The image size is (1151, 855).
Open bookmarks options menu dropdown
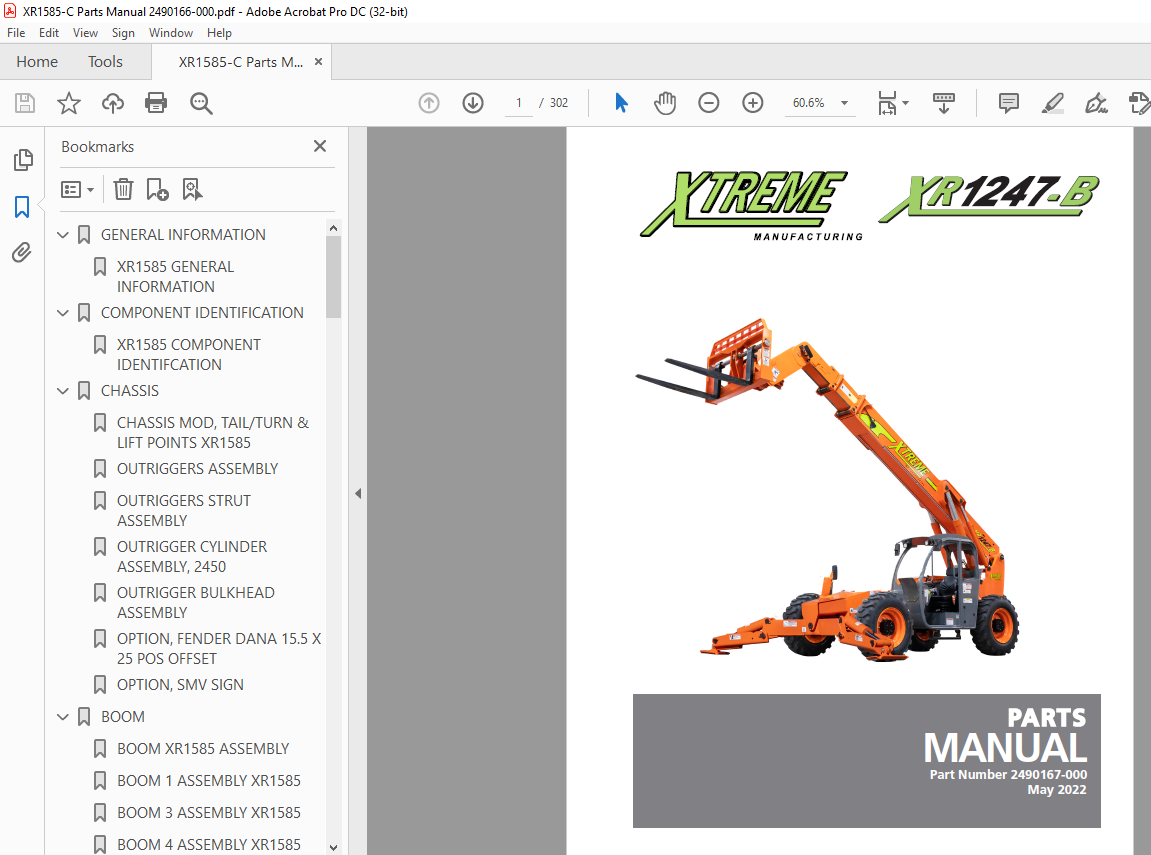click(78, 189)
